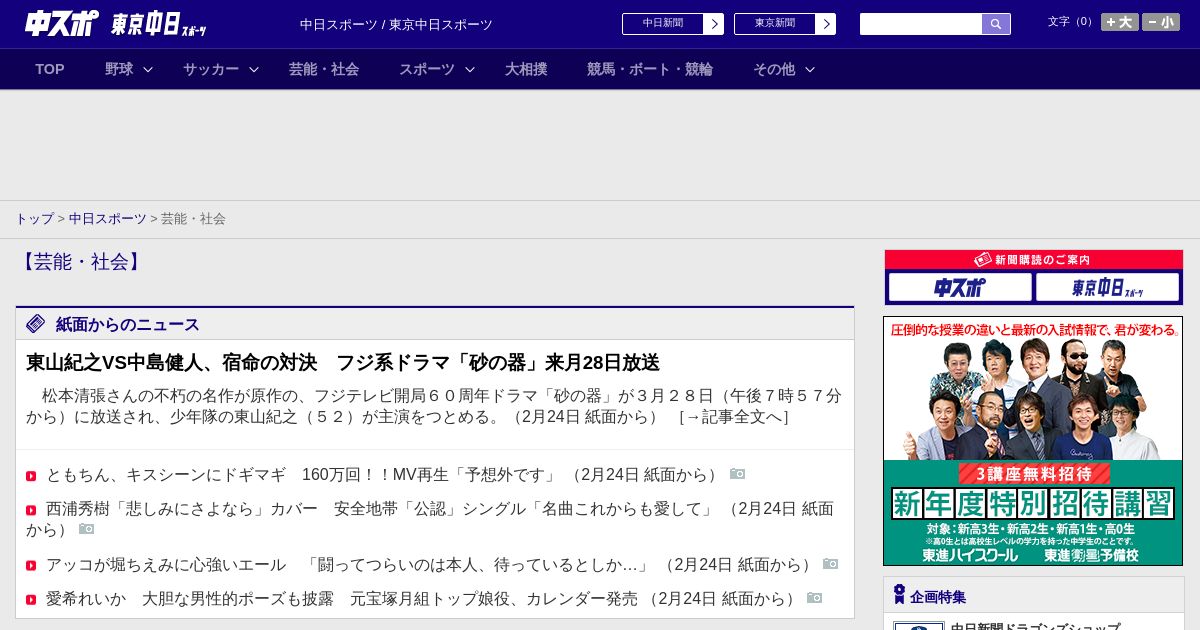
Task: Click 中日スポーツ / 東京中日スポーツ header text
Action: (x=396, y=24)
